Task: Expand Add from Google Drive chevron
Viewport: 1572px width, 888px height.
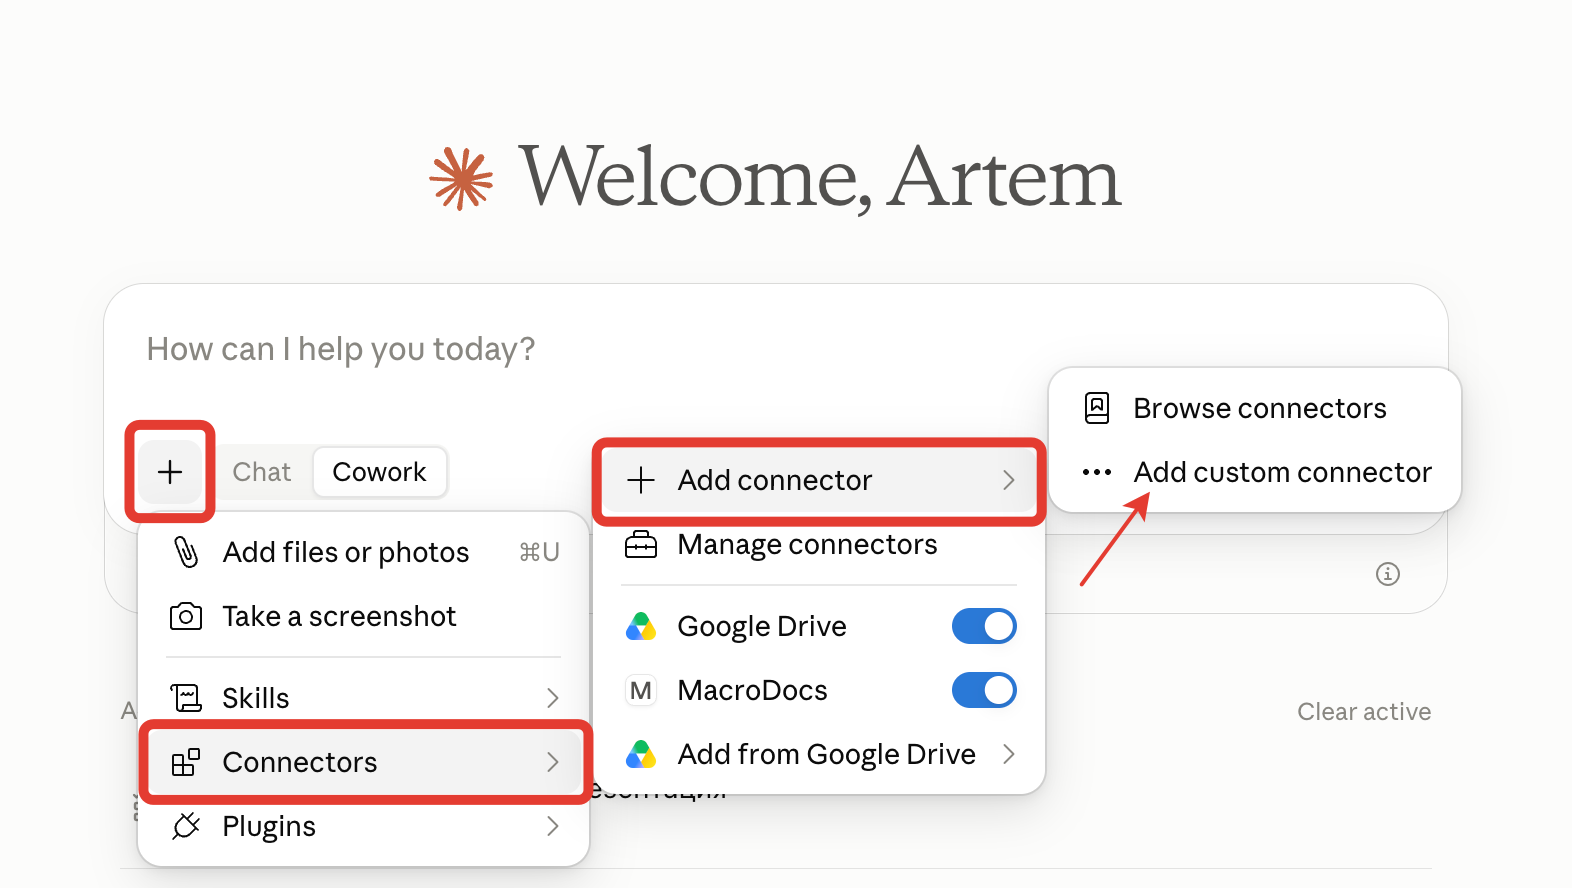Action: [1009, 754]
